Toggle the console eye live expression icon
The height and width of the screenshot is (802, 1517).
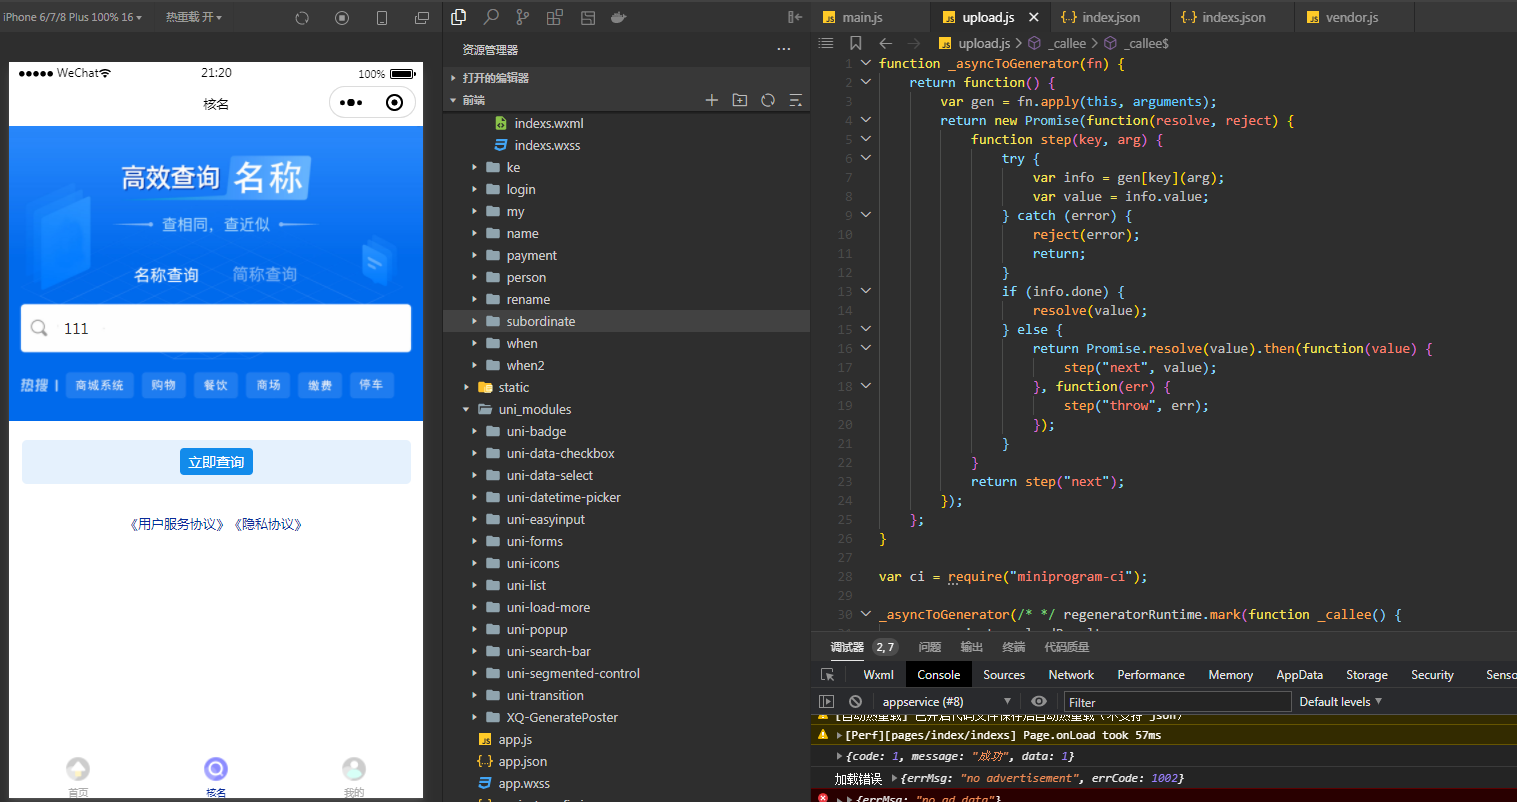tap(1039, 702)
